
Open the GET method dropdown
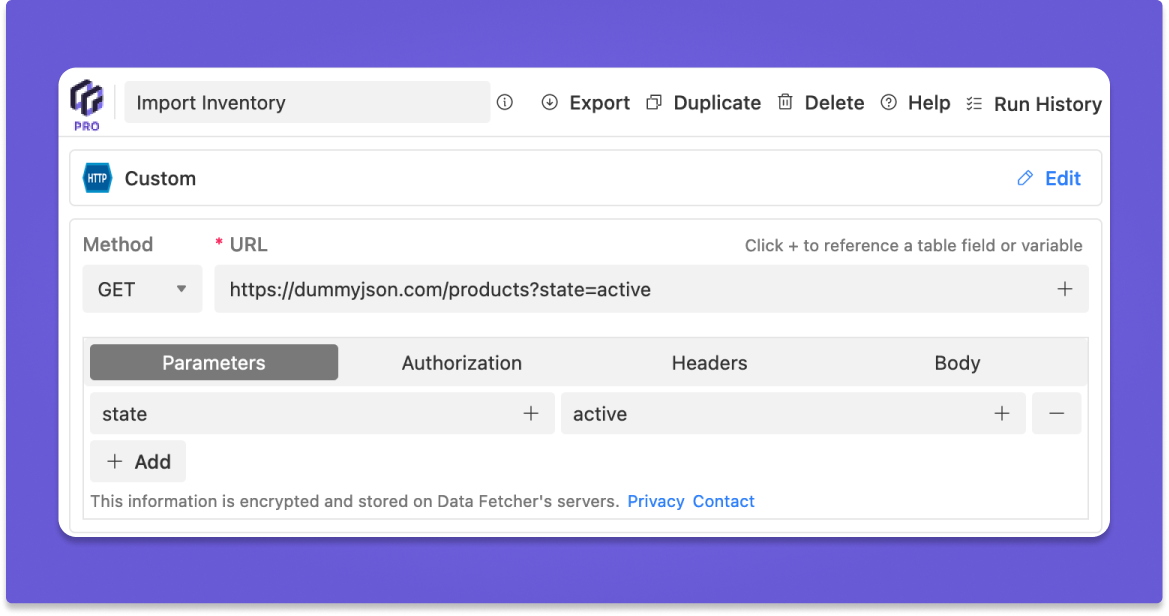tap(143, 289)
